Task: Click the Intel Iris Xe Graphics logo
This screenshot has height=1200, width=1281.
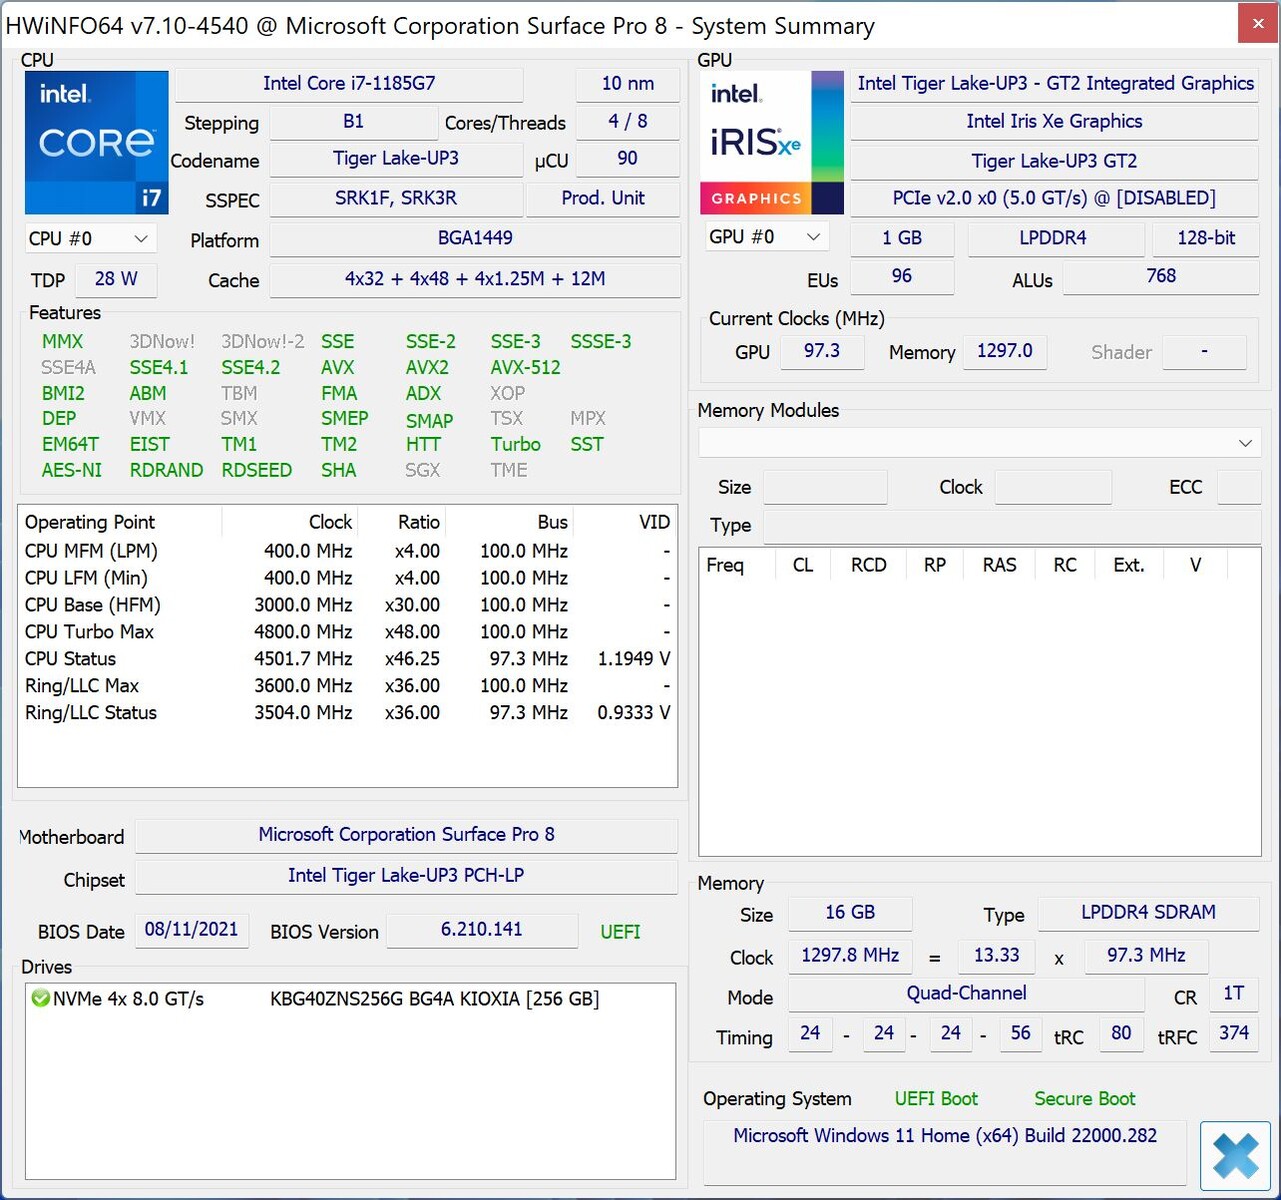Action: tap(771, 142)
